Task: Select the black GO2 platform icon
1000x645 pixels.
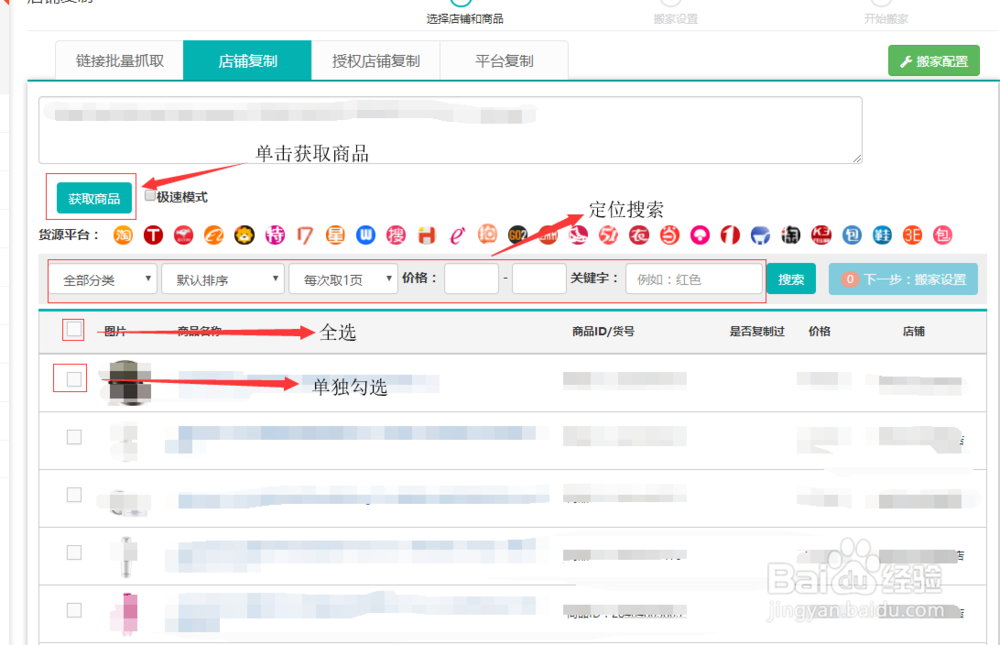Action: pos(518,235)
